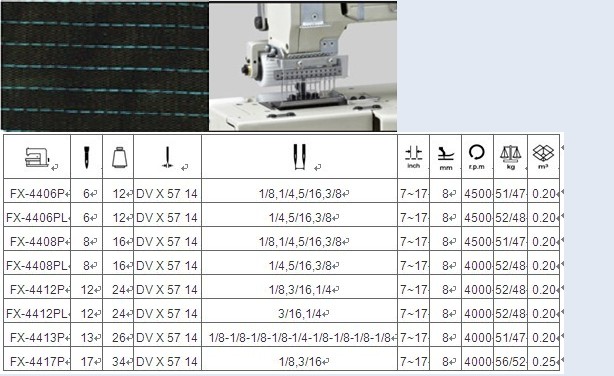Click the r.p.m speed icon
614x376 pixels.
(x=477, y=157)
